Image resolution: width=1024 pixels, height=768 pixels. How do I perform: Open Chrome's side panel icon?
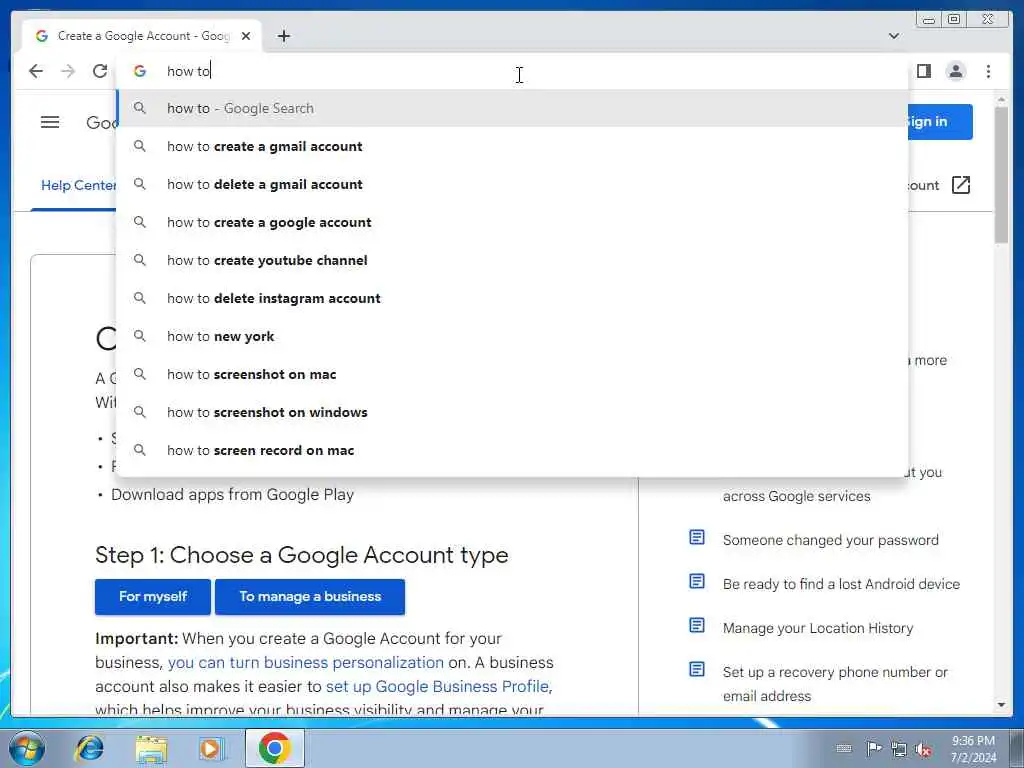923,71
